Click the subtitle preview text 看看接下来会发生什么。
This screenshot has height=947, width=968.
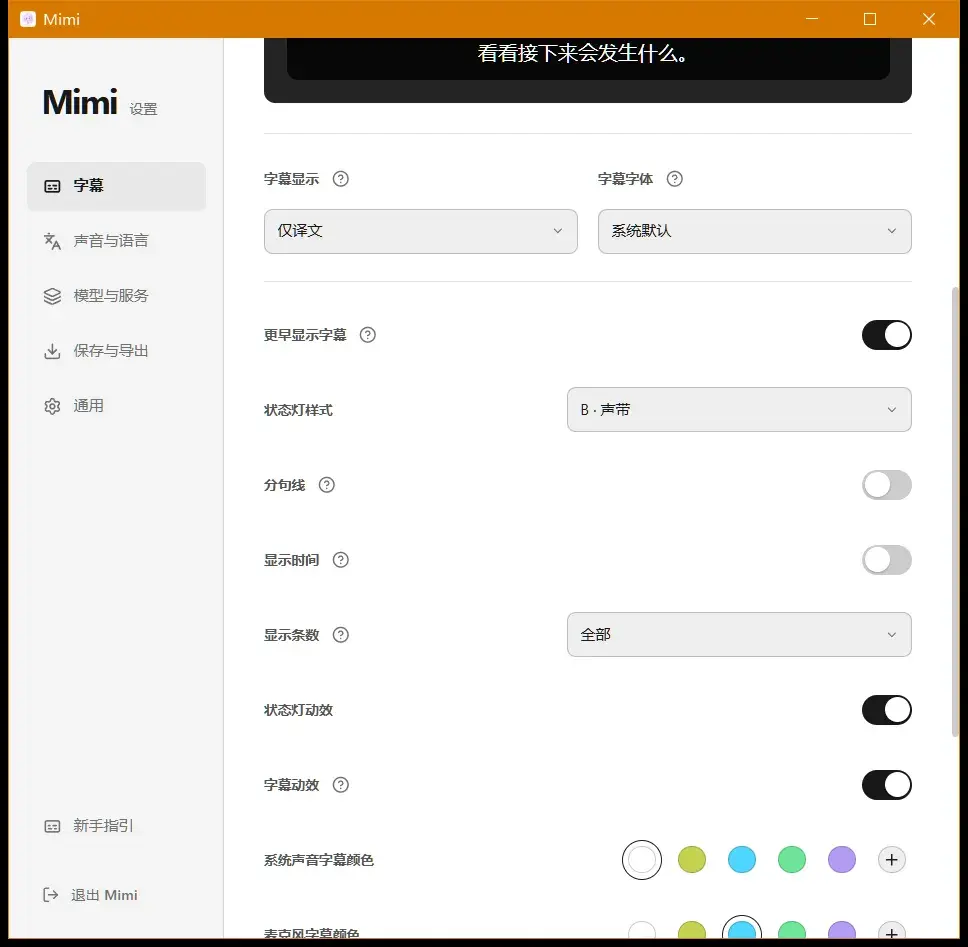pyautogui.click(x=582, y=53)
